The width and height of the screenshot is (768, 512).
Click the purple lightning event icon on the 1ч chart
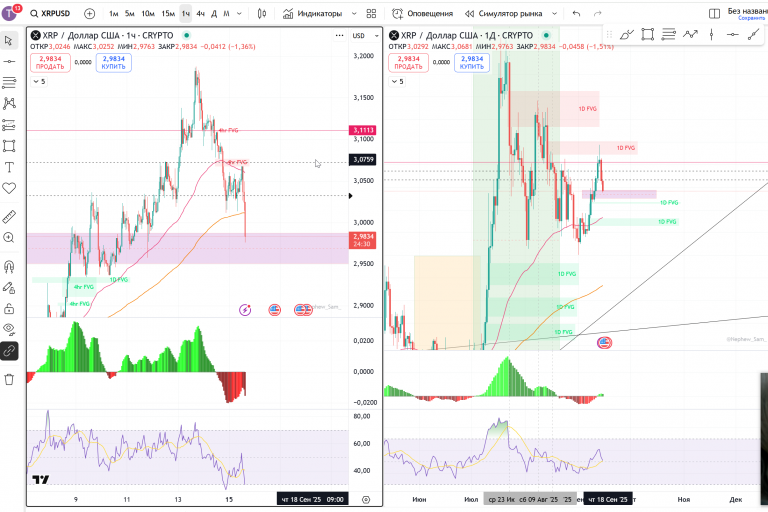tap(245, 310)
